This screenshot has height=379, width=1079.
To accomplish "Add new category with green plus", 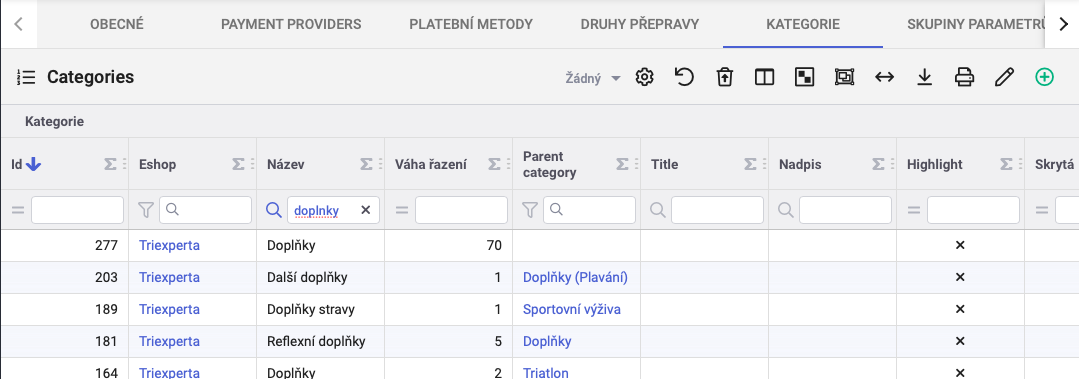I will [1044, 77].
